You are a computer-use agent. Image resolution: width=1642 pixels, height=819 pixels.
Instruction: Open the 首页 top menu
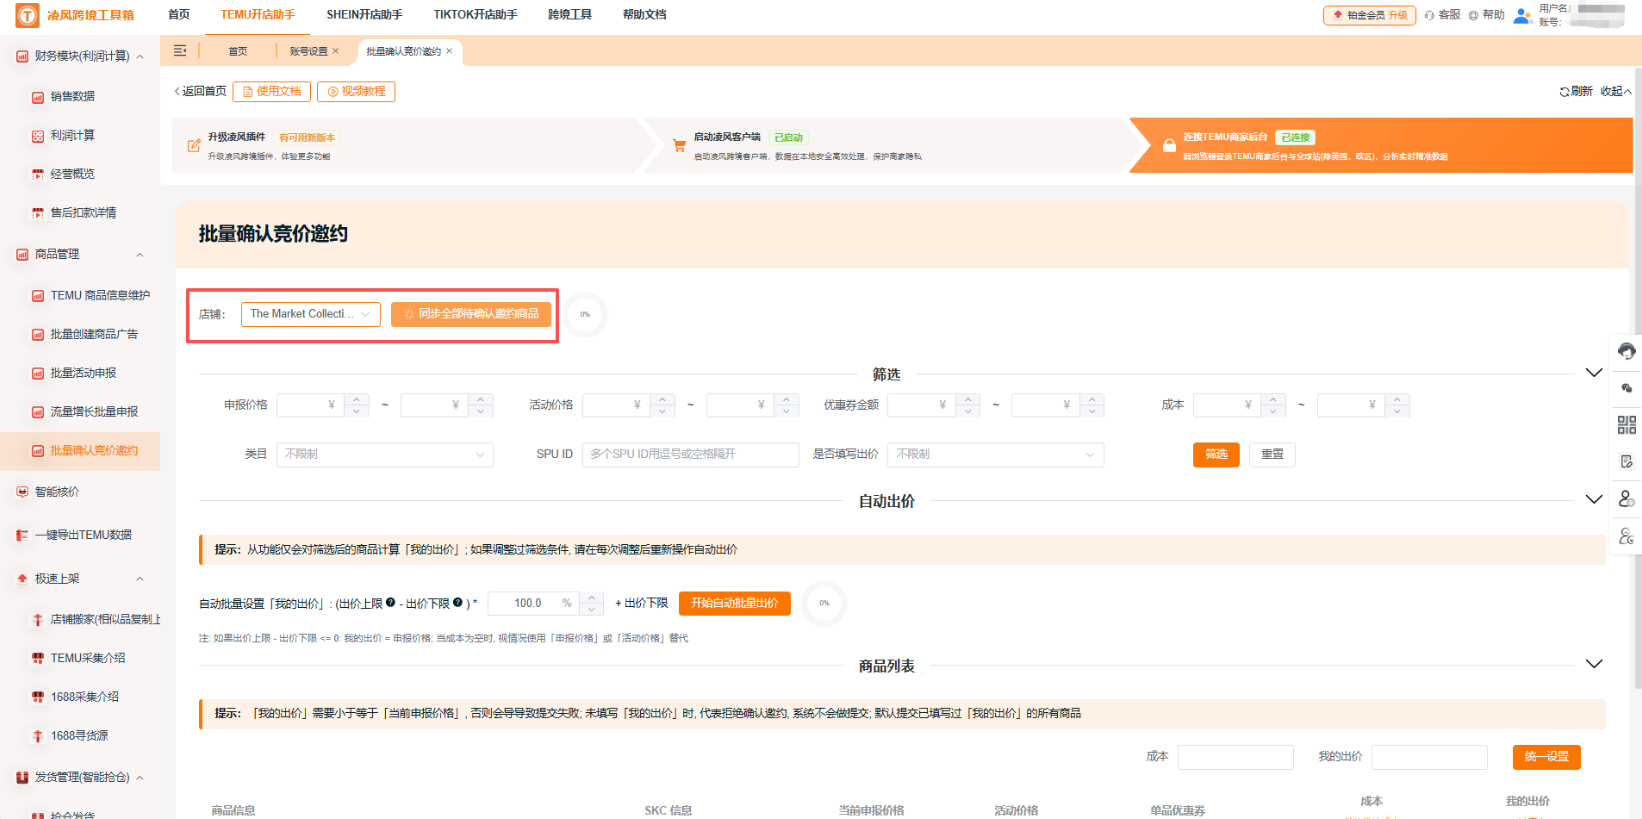pyautogui.click(x=179, y=15)
